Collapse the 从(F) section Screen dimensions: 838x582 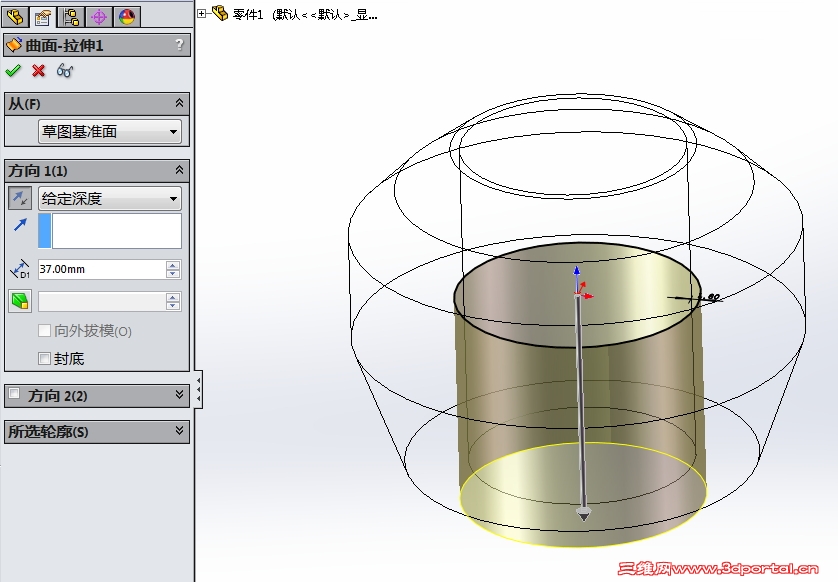(x=180, y=103)
